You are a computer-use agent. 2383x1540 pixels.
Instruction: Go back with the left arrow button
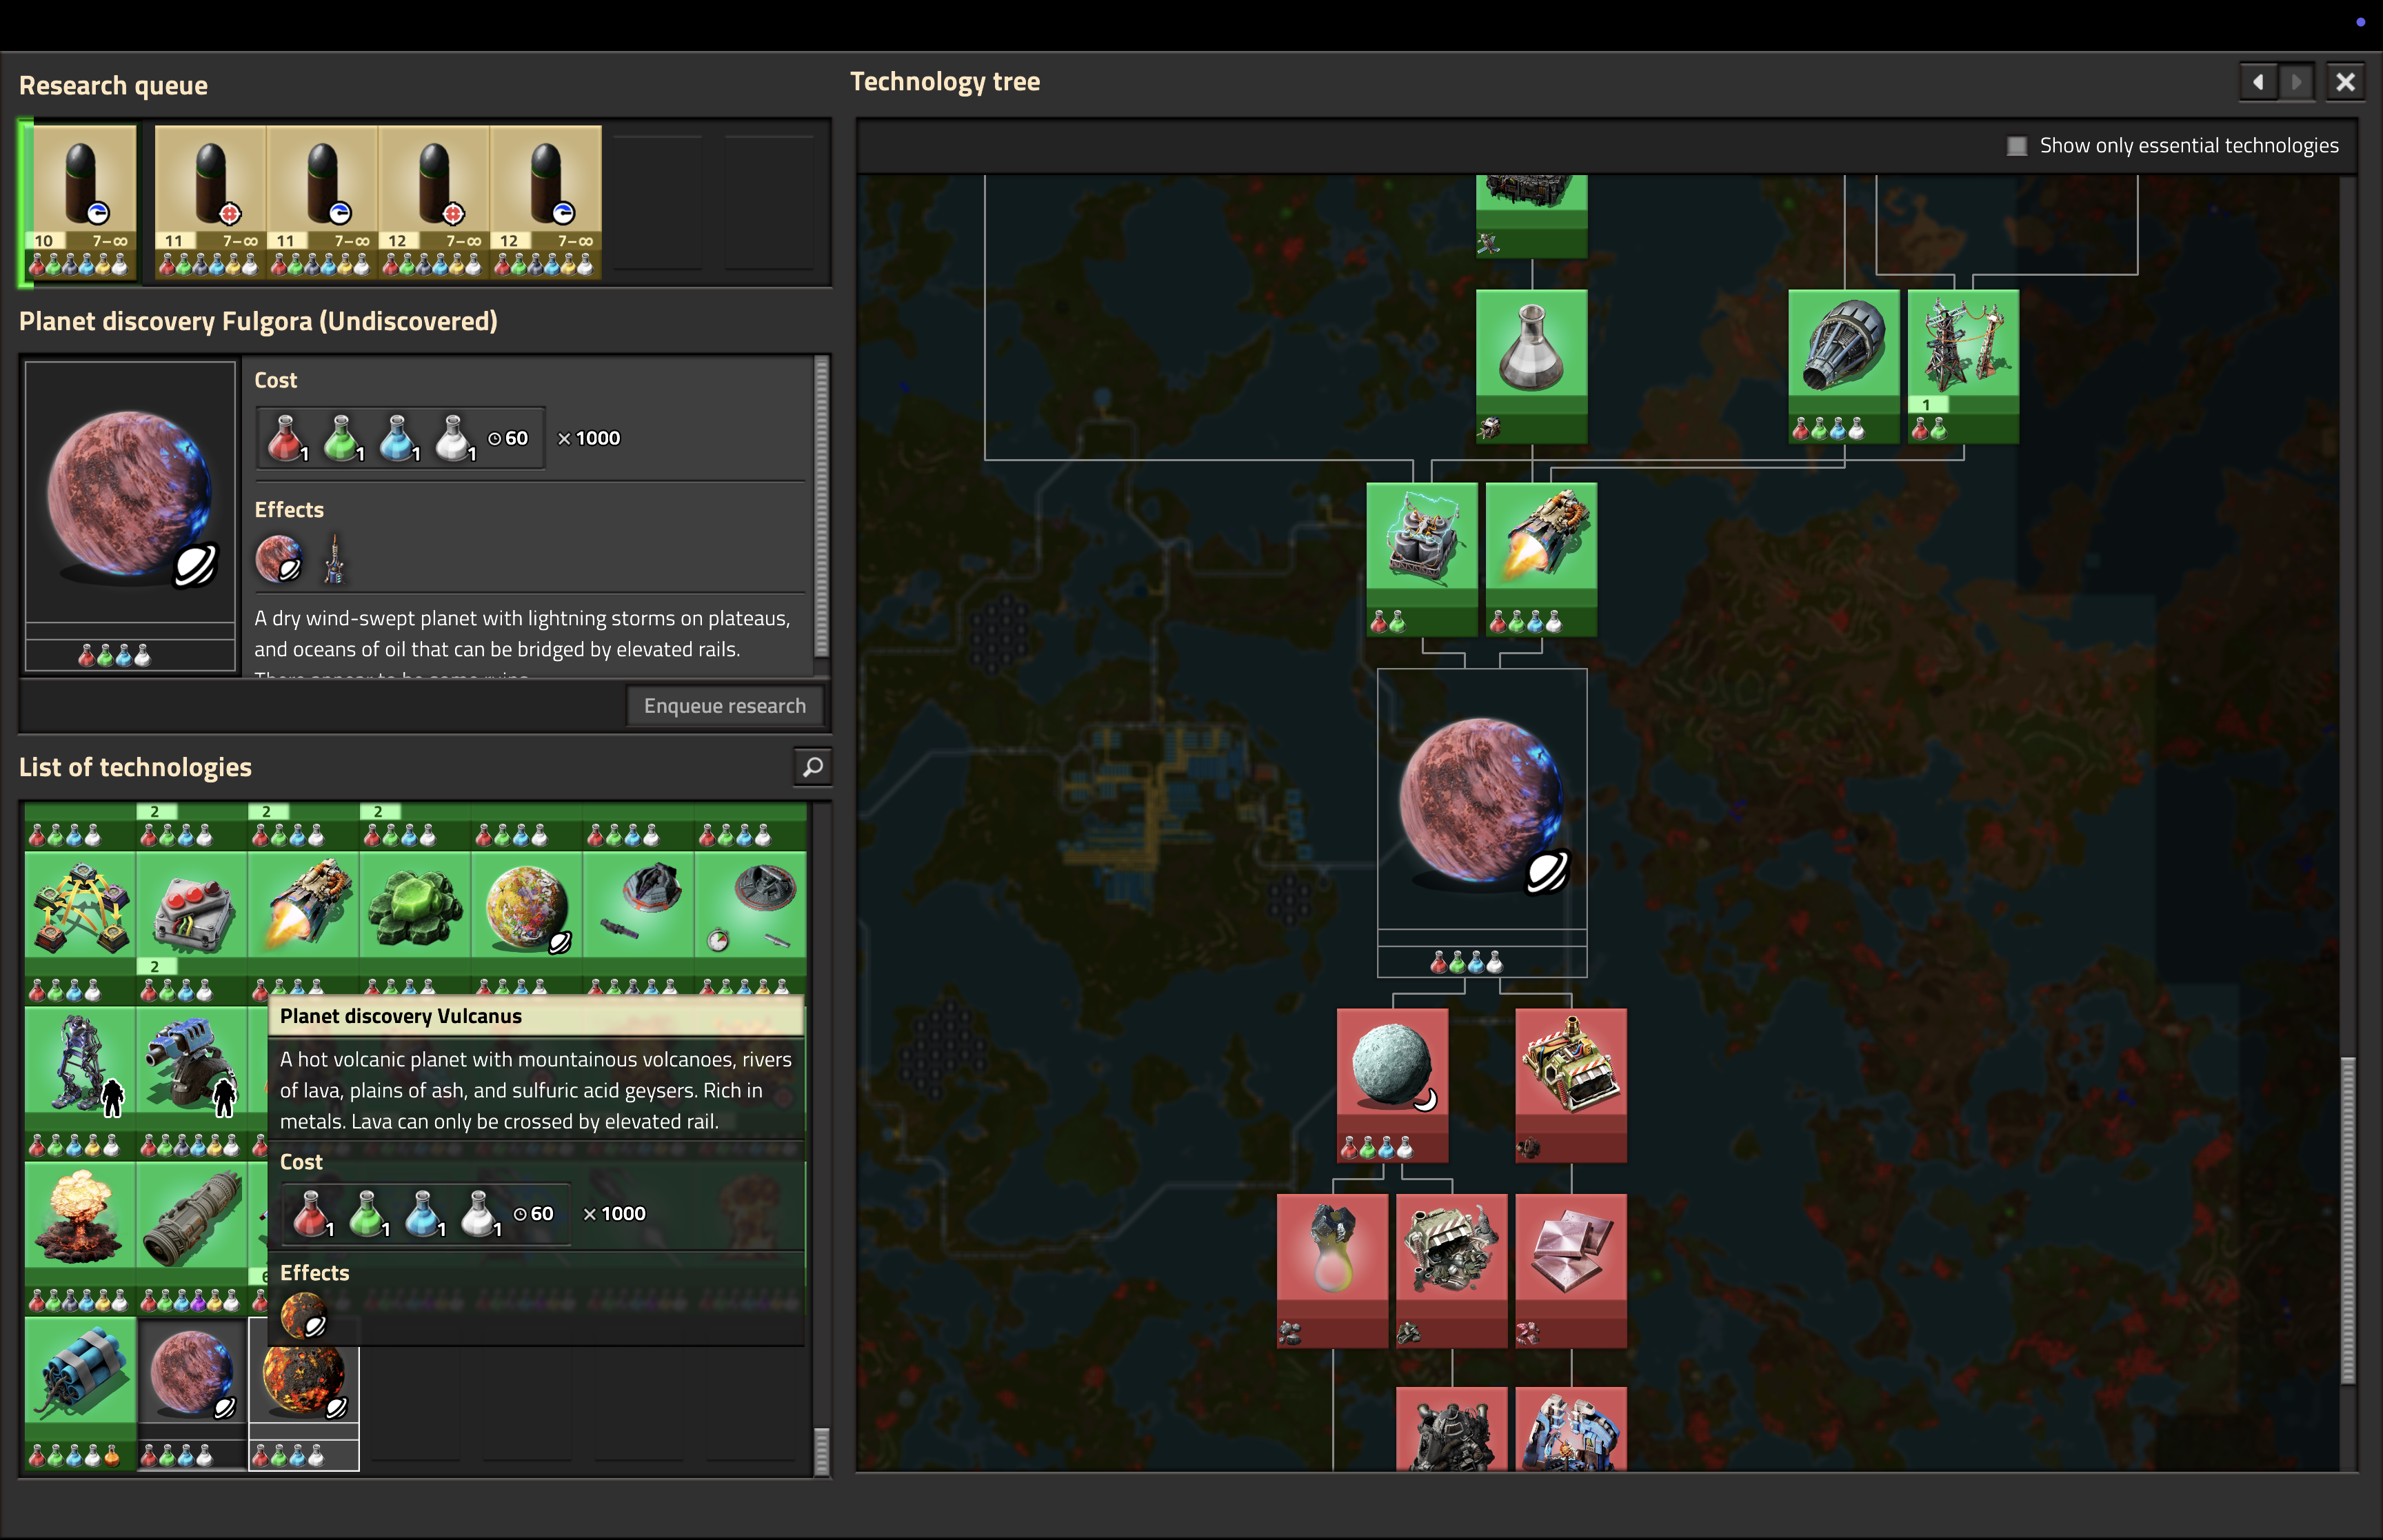point(2258,82)
